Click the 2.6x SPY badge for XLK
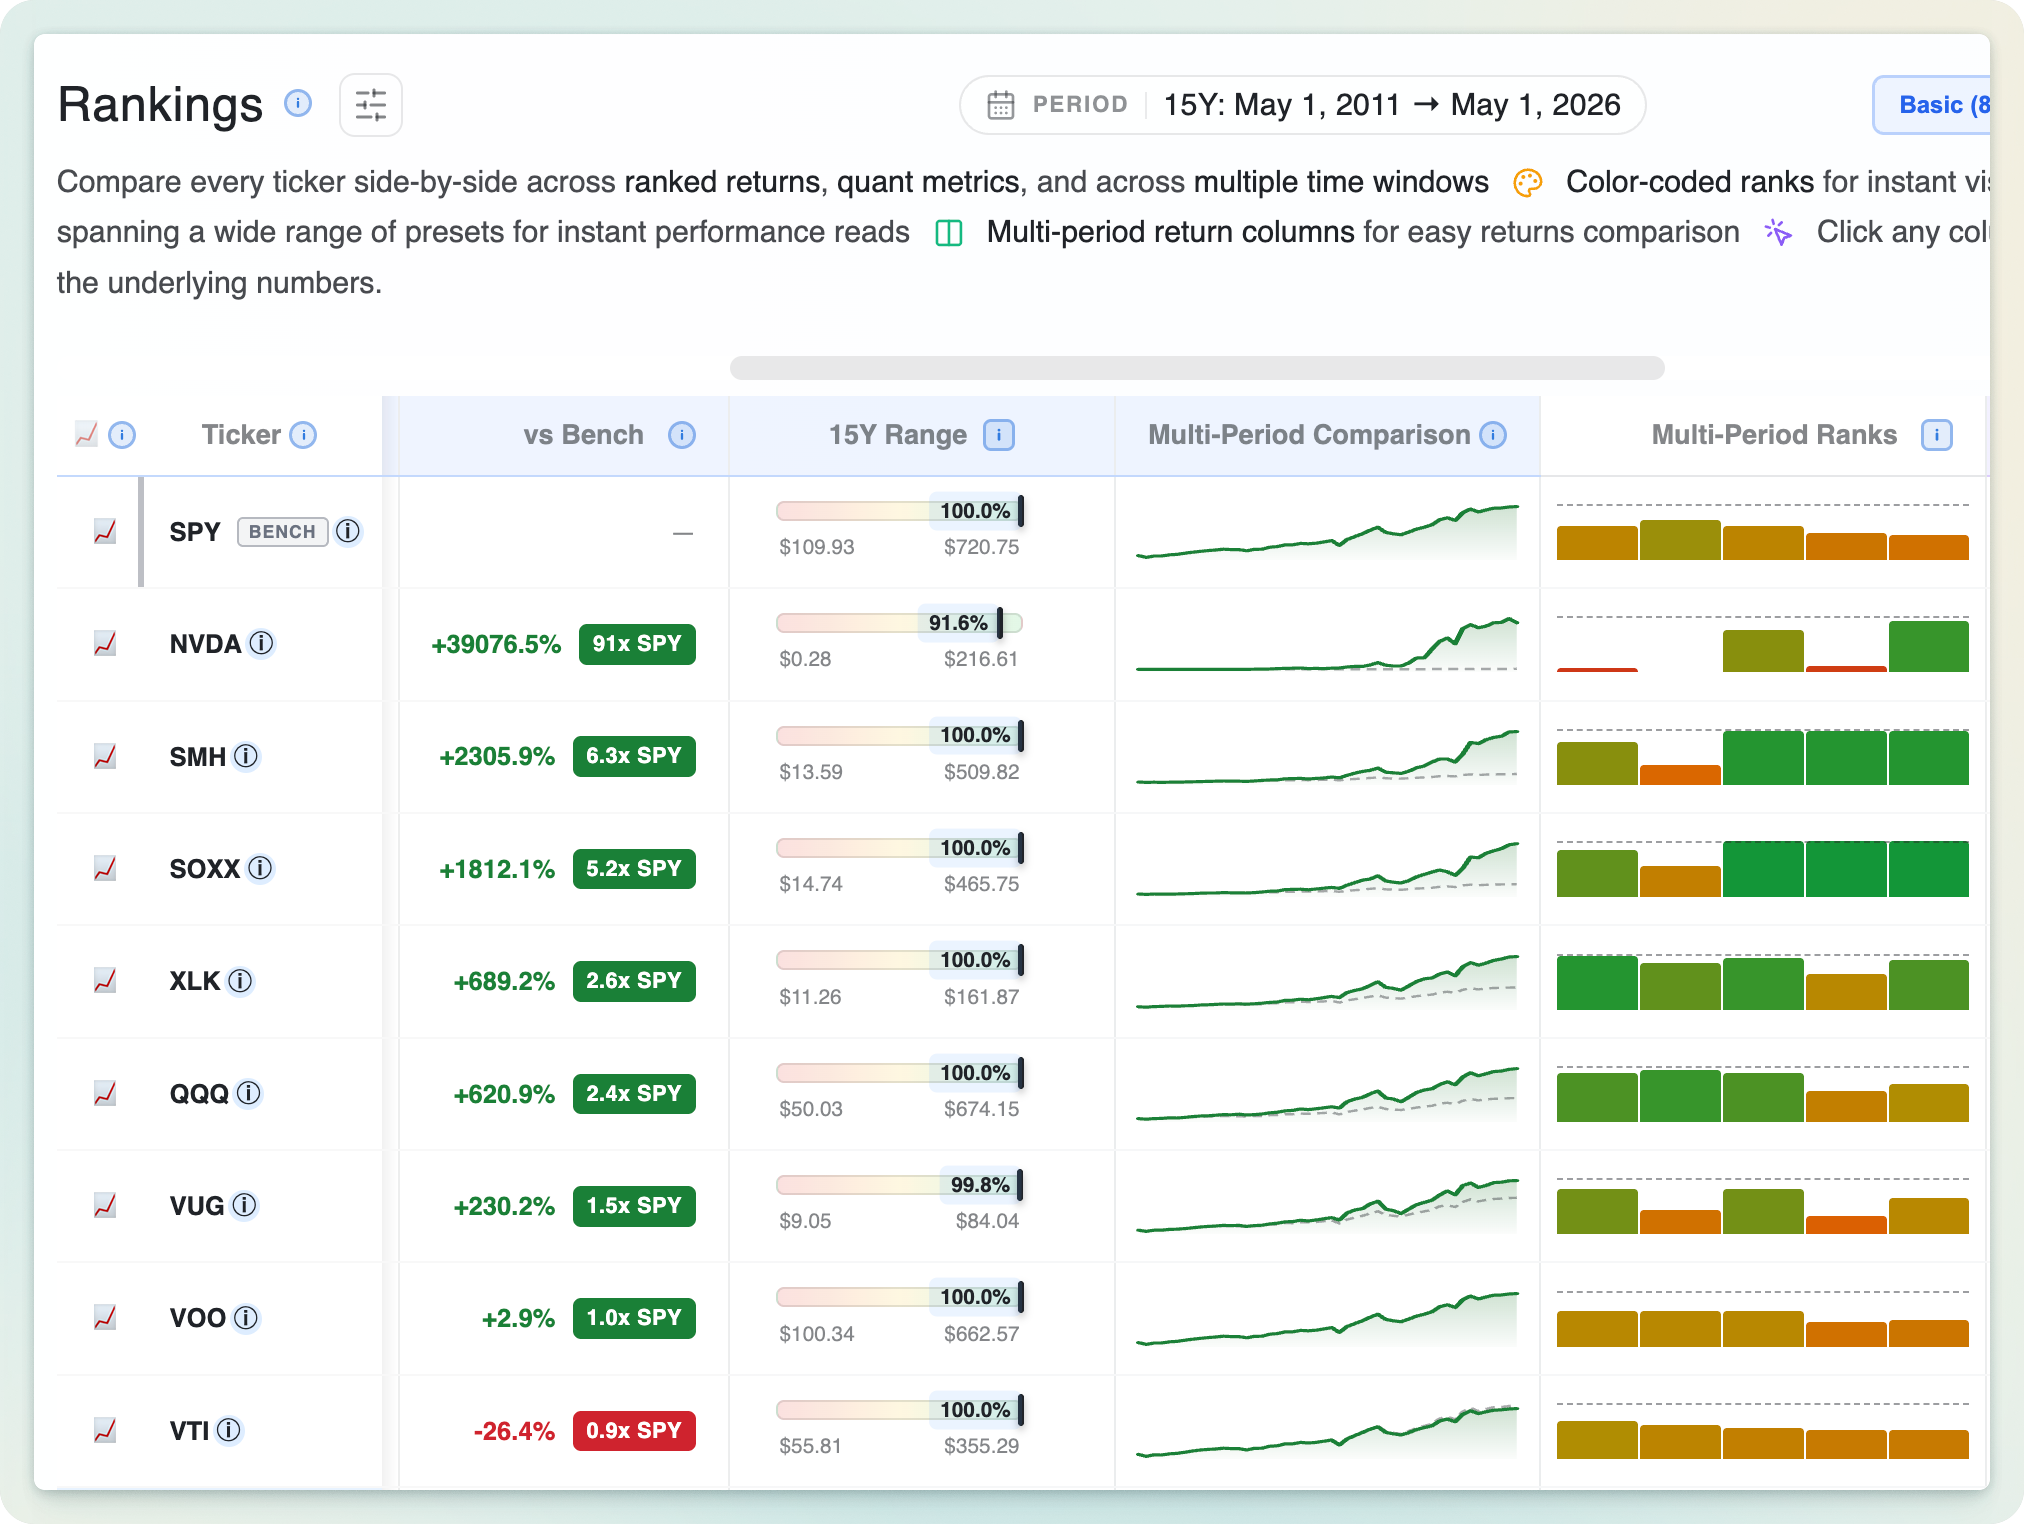Image resolution: width=2024 pixels, height=1524 pixels. 634,981
